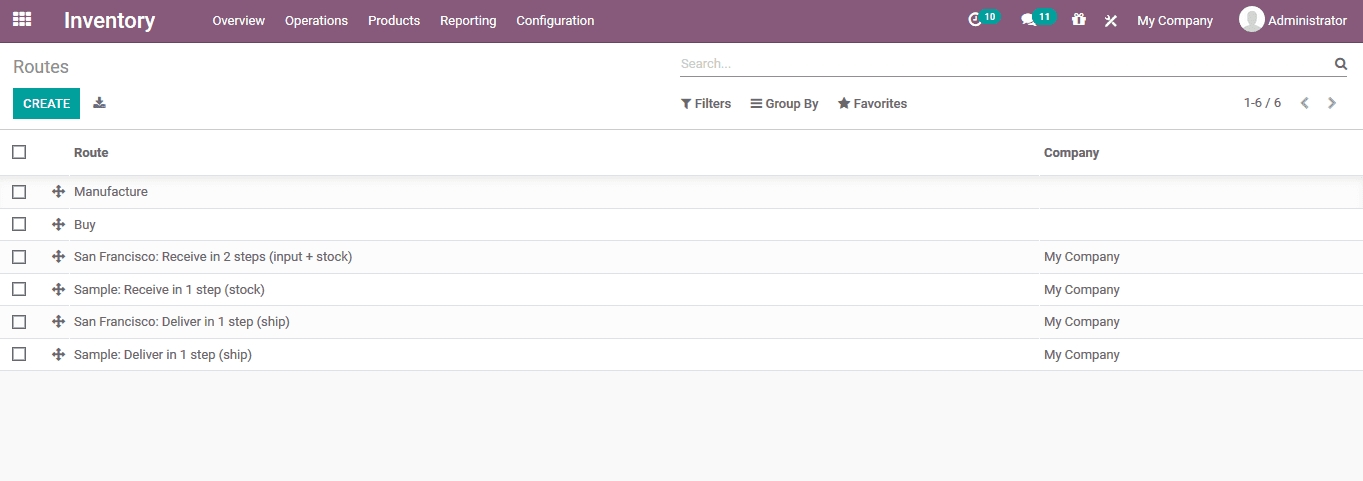The image size is (1363, 481).
Task: Click the gift icon in top bar
Action: click(1078, 20)
